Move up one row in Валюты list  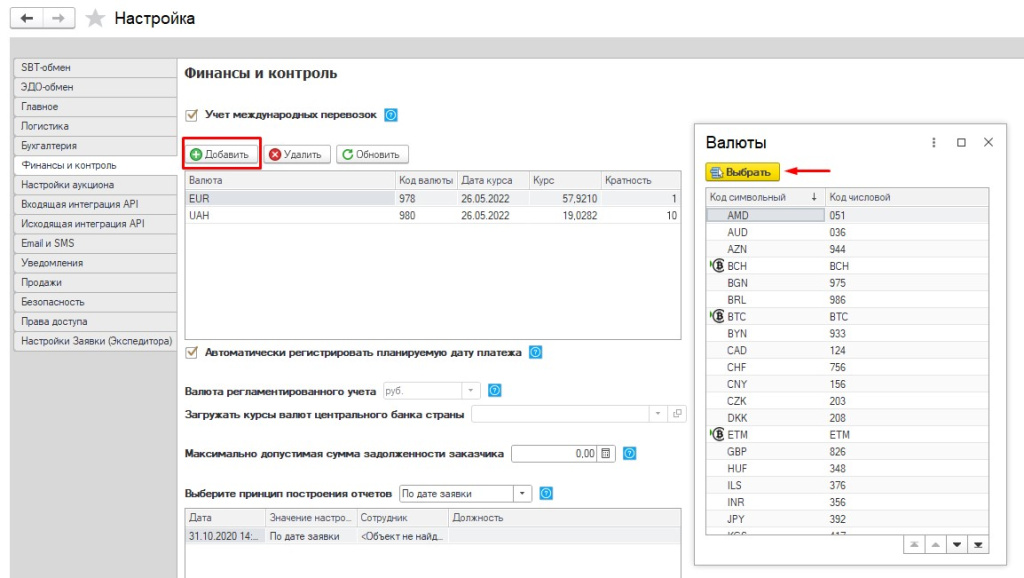coord(935,545)
